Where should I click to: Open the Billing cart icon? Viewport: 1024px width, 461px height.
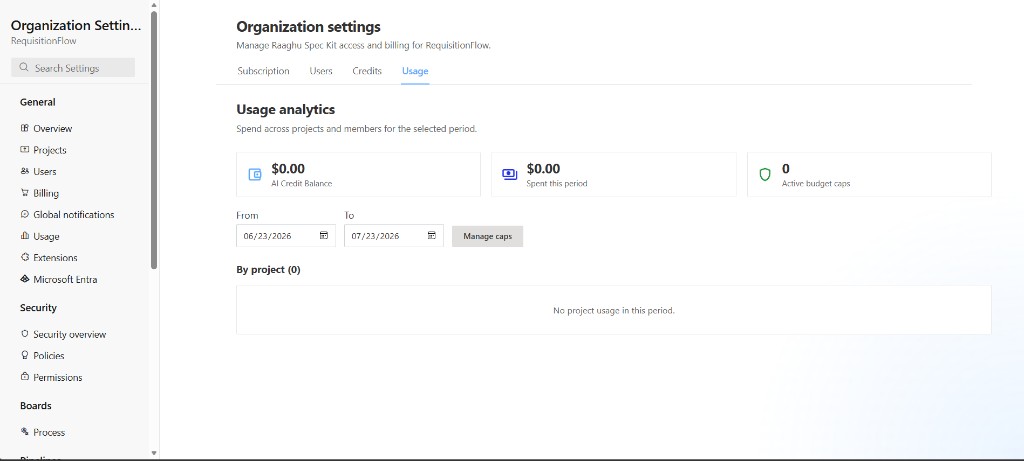(25, 193)
